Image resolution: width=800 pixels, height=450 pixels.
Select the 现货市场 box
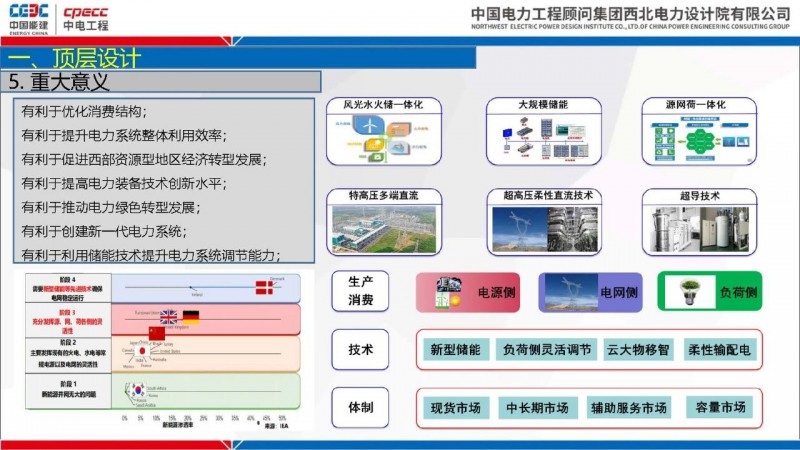coord(456,408)
